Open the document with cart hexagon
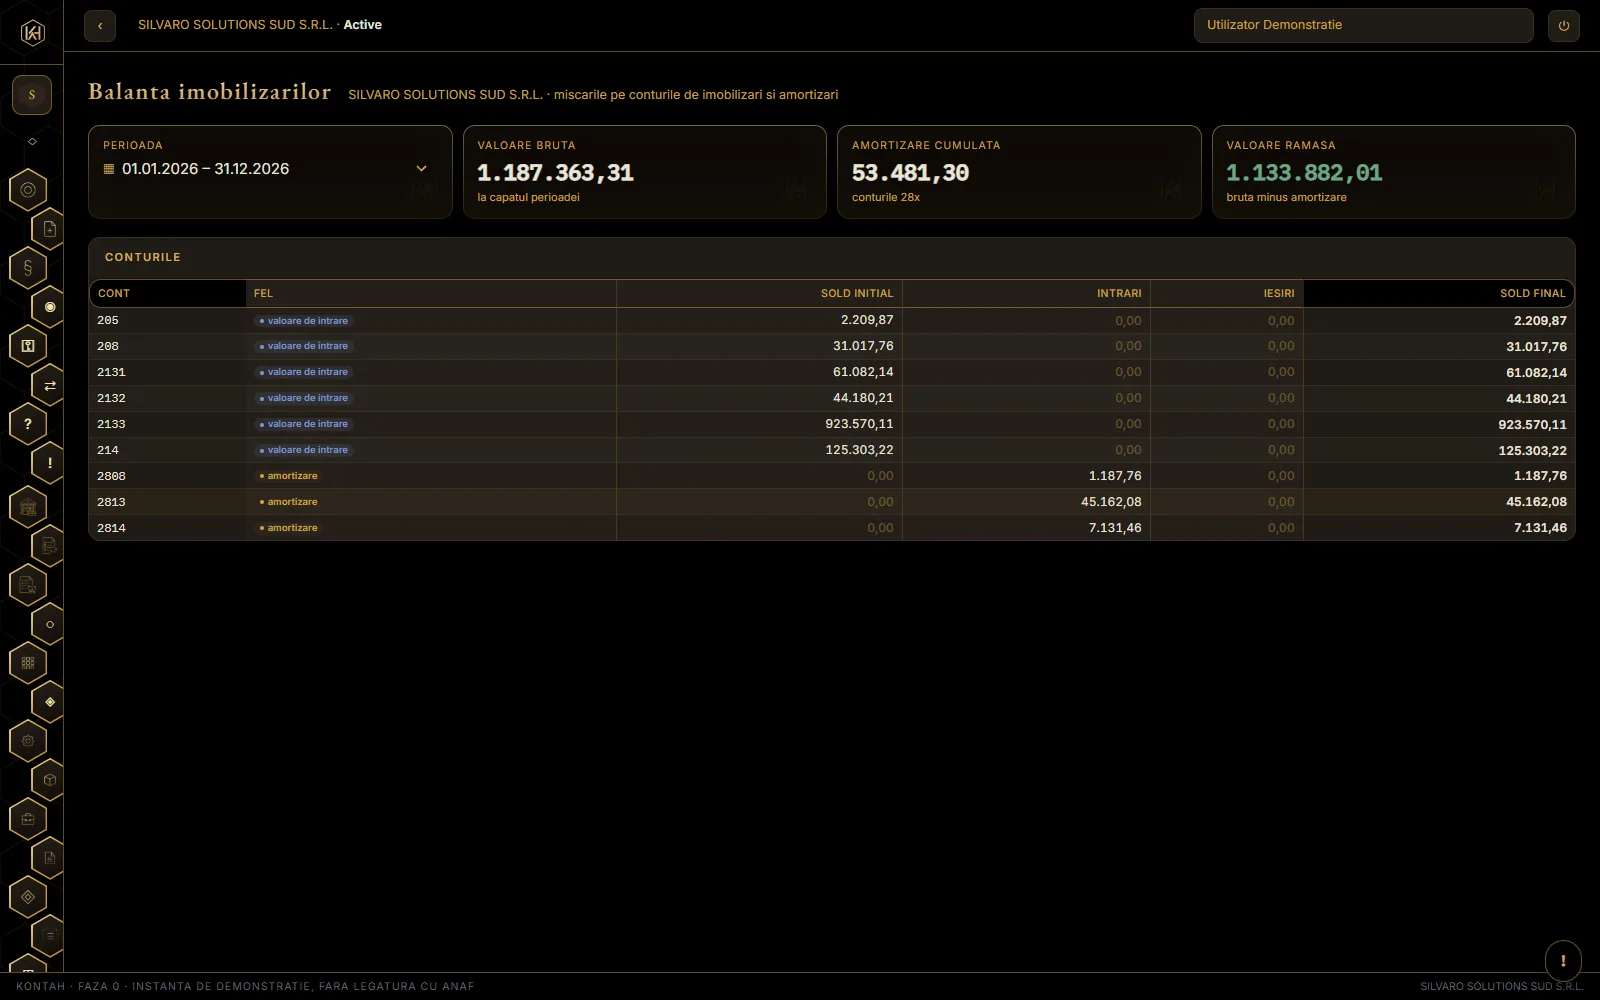1600x1000 pixels. (x=28, y=585)
